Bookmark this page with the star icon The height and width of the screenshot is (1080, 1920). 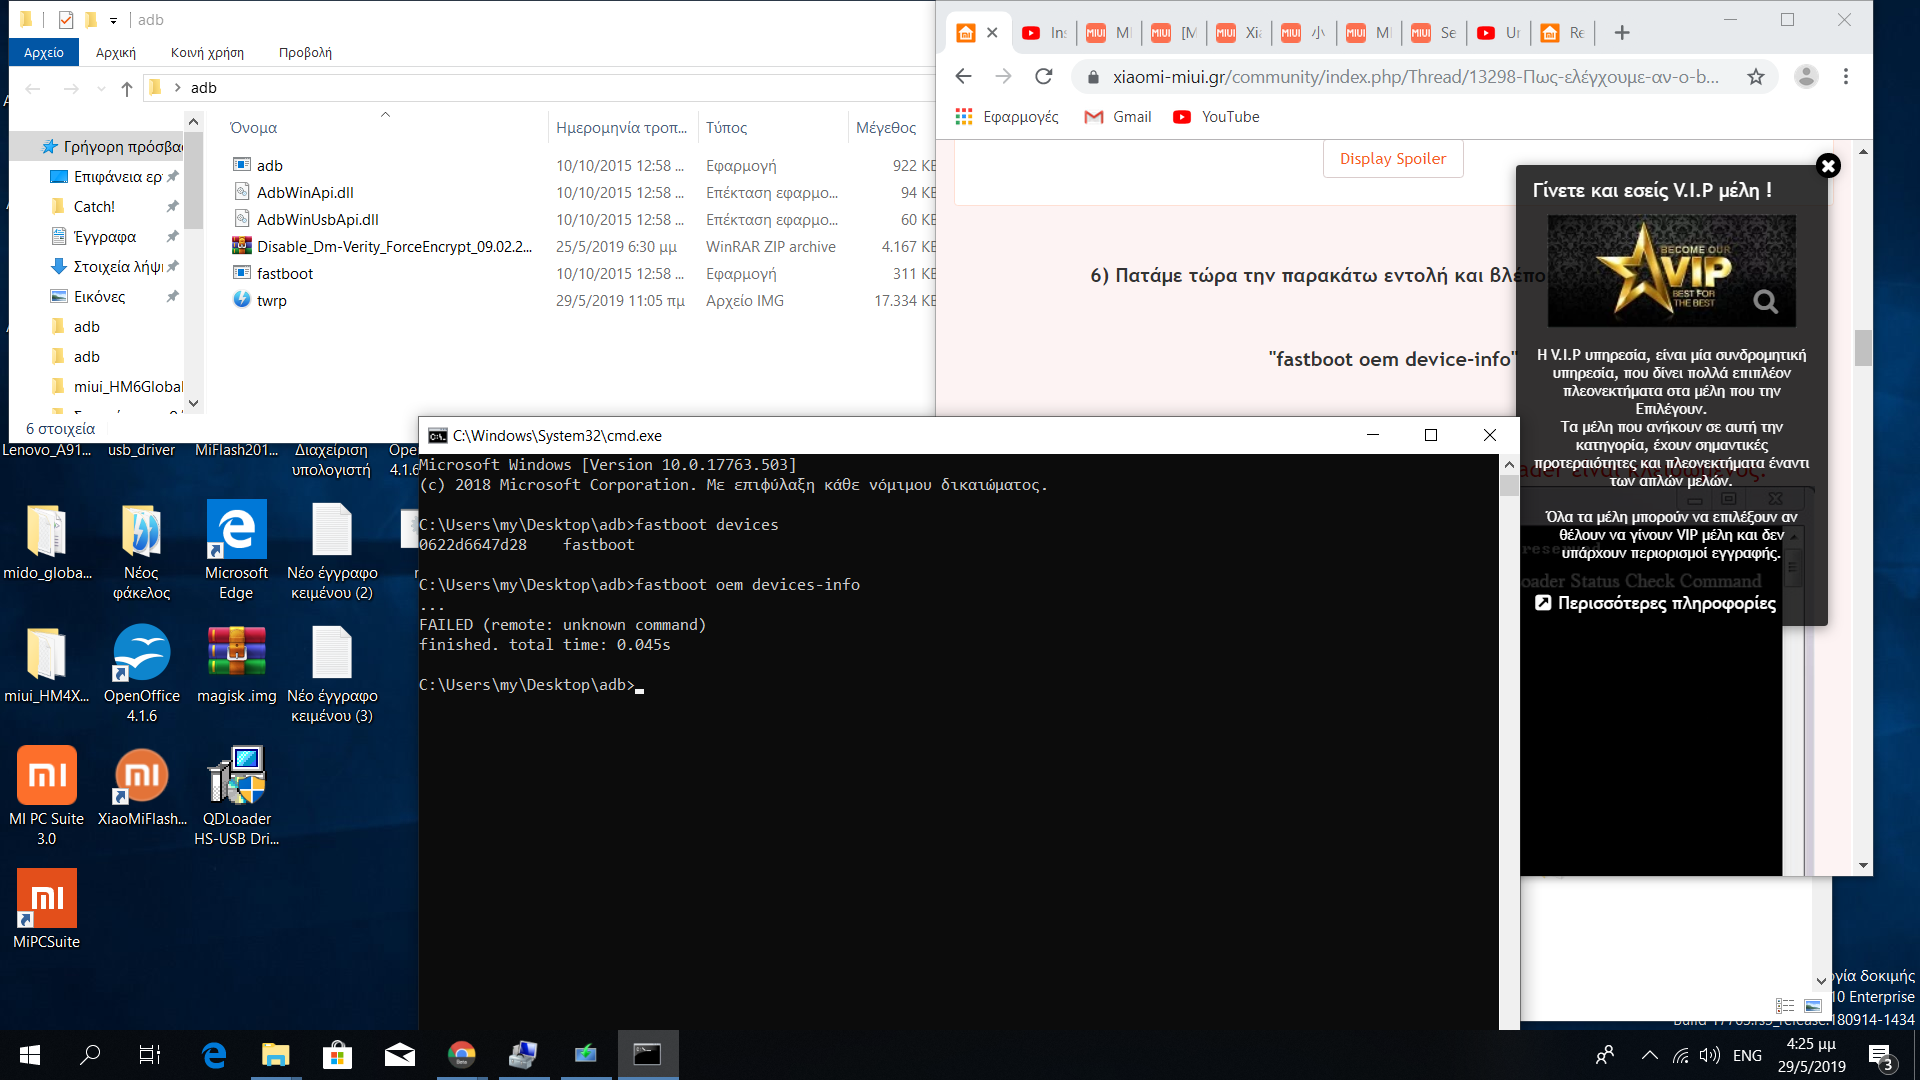point(1755,77)
